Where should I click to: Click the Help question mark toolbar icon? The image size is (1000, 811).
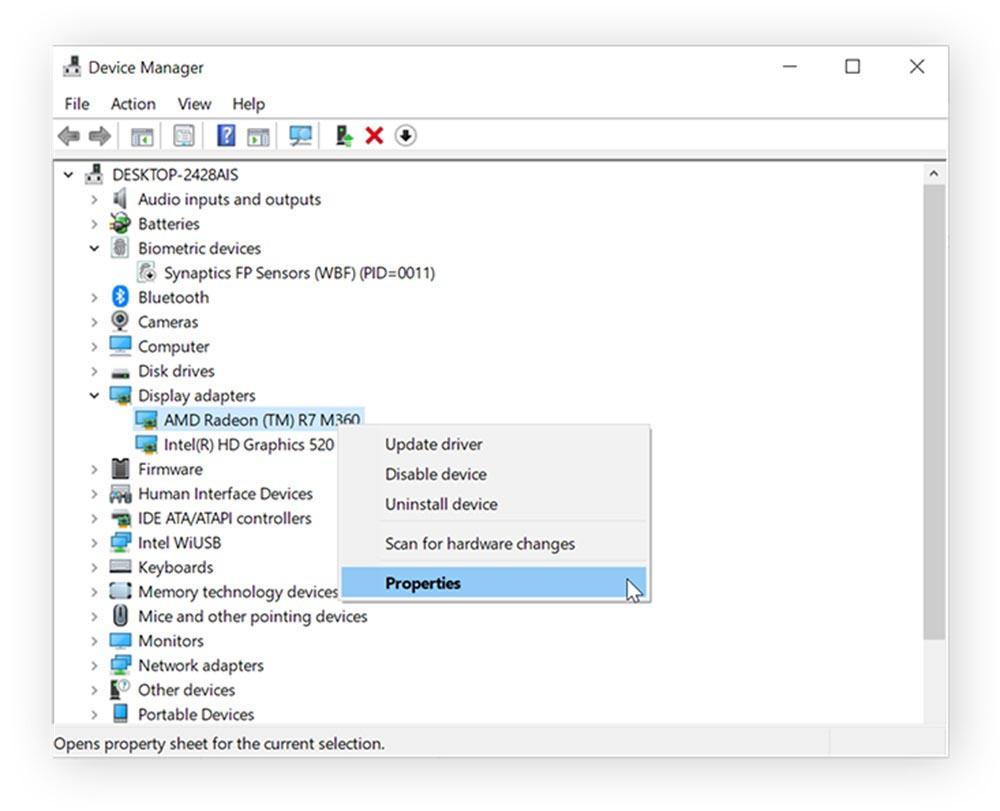(226, 136)
